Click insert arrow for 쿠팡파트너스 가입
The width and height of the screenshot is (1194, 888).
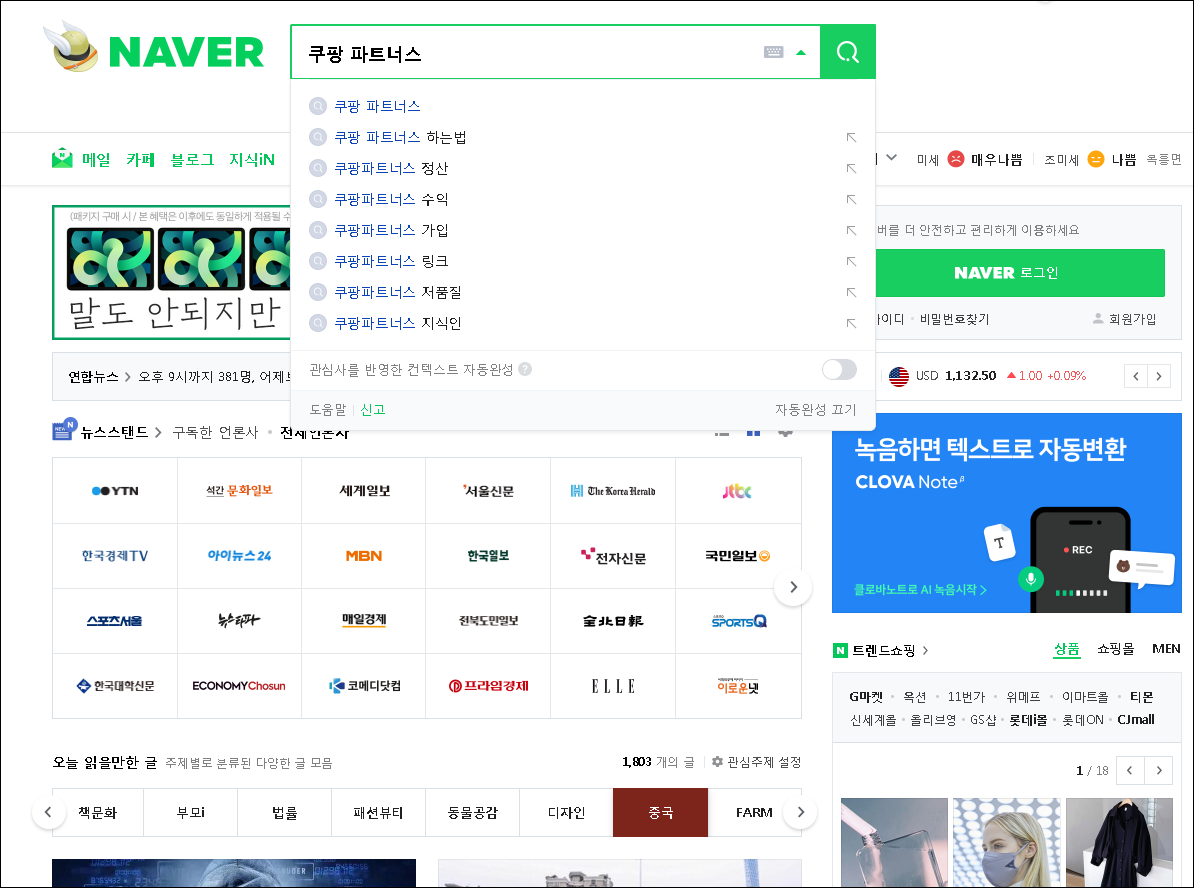[x=851, y=231]
